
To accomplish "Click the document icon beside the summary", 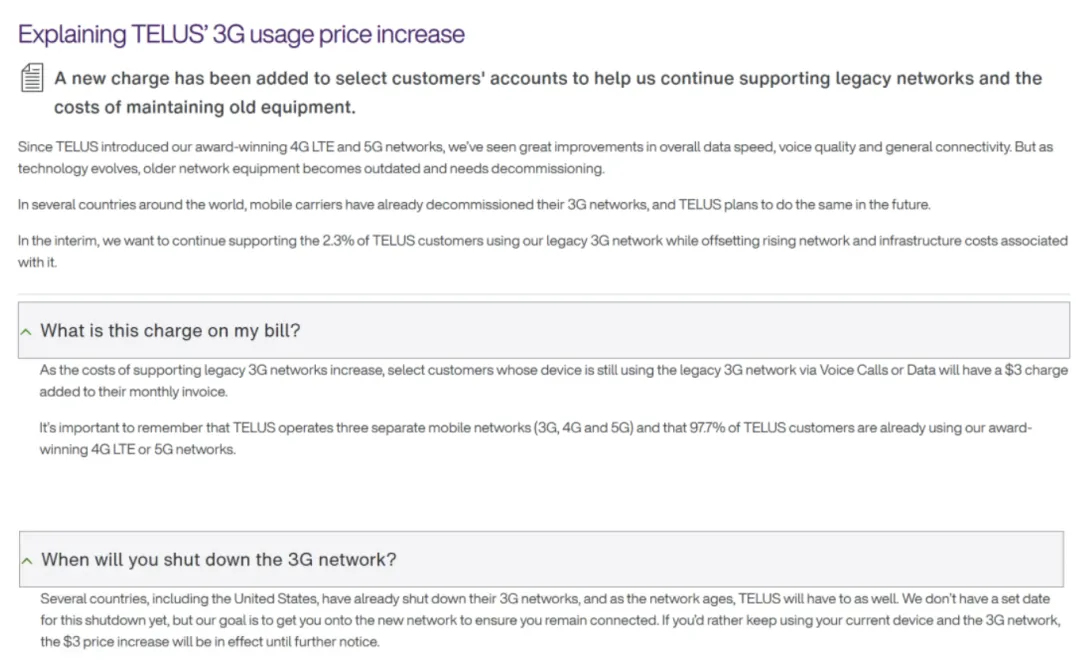I will pos(32,77).
